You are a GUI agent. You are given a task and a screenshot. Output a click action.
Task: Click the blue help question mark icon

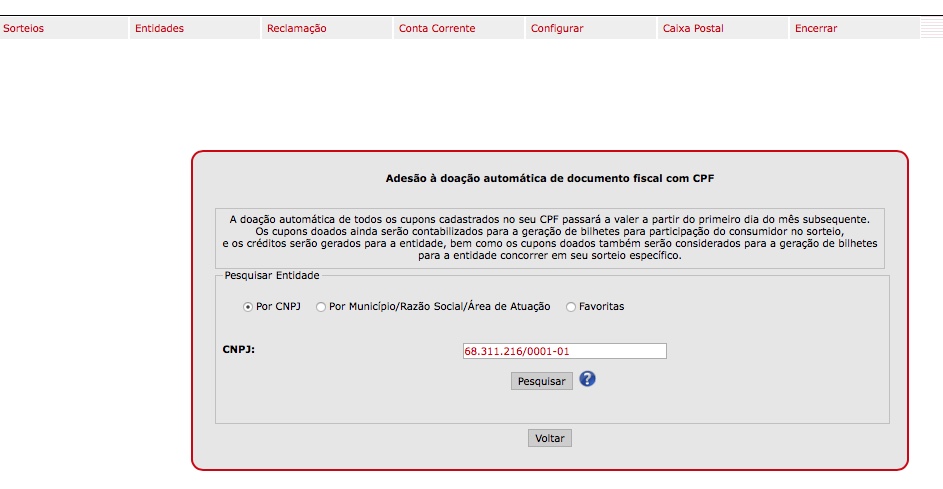click(x=588, y=379)
